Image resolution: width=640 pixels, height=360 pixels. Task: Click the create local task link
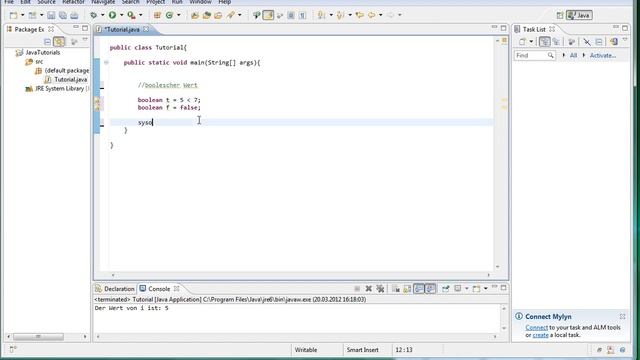(540, 335)
